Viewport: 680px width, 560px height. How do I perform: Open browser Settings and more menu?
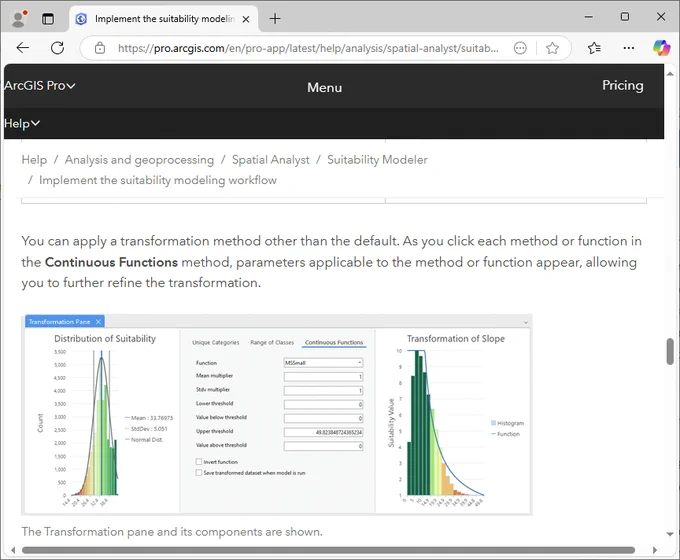click(x=628, y=48)
